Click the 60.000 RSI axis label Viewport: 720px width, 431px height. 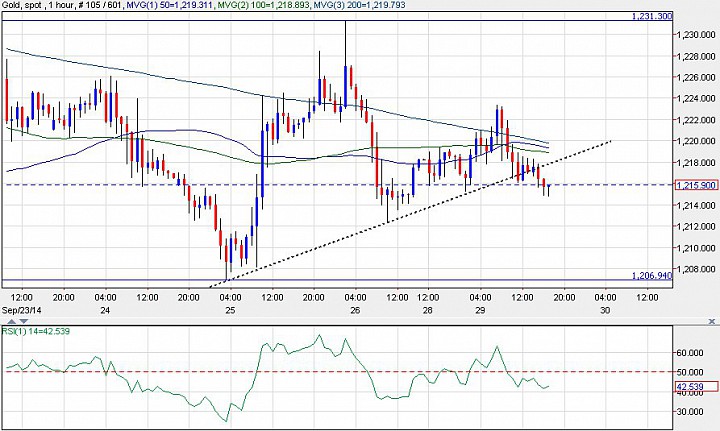[x=690, y=353]
